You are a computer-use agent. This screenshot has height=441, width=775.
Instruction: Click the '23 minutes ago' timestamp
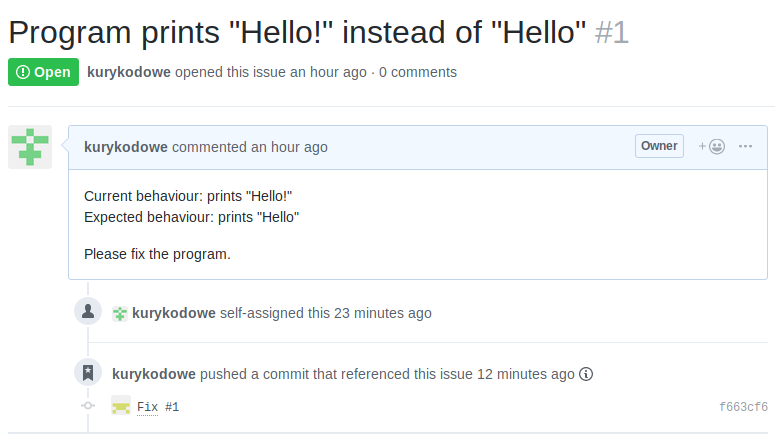tap(383, 313)
